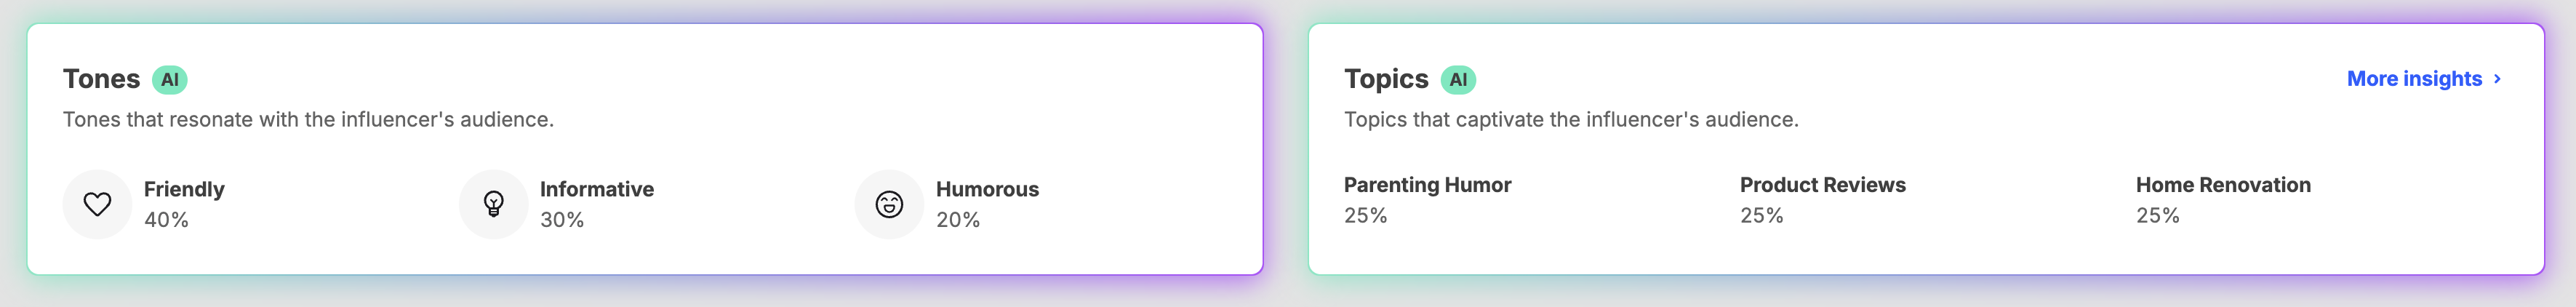Select the Friendly tone label
Image resolution: width=2576 pixels, height=307 pixels.
coord(184,189)
